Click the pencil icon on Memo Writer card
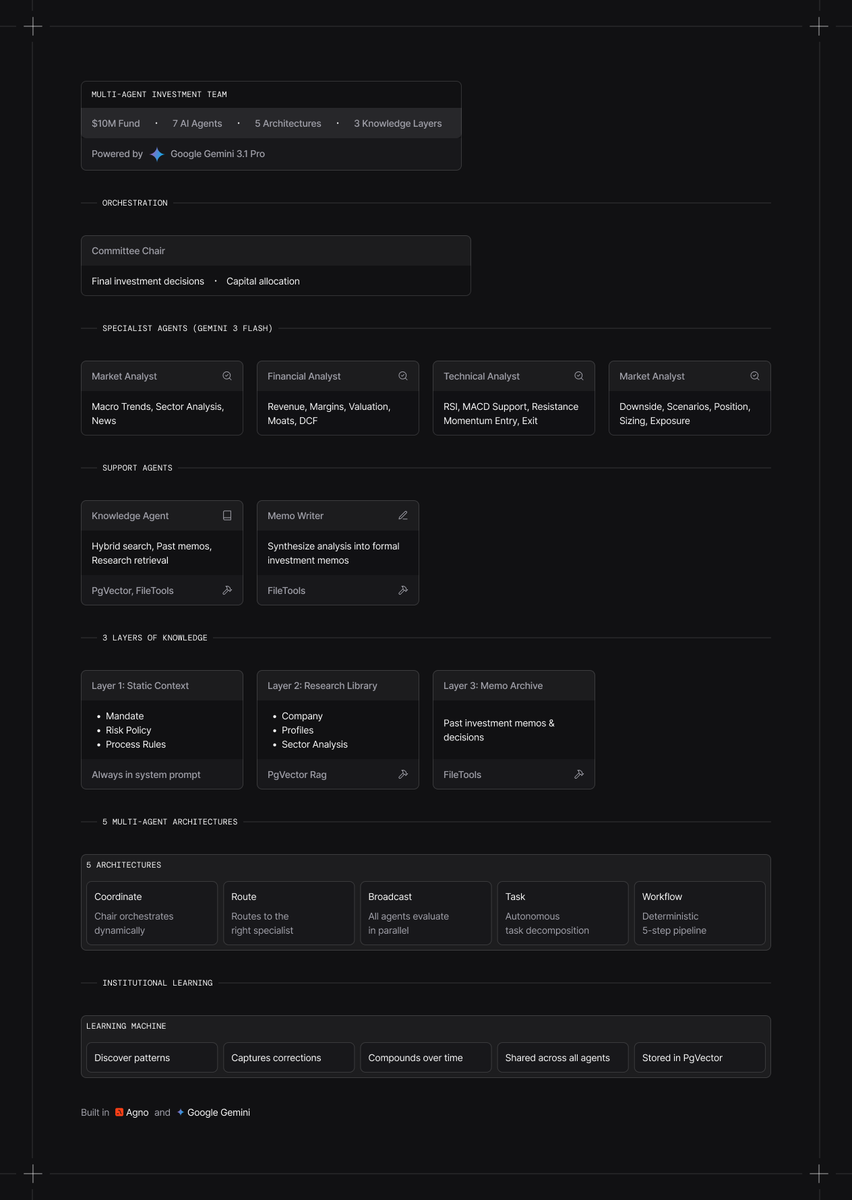The image size is (852, 1200). click(403, 515)
